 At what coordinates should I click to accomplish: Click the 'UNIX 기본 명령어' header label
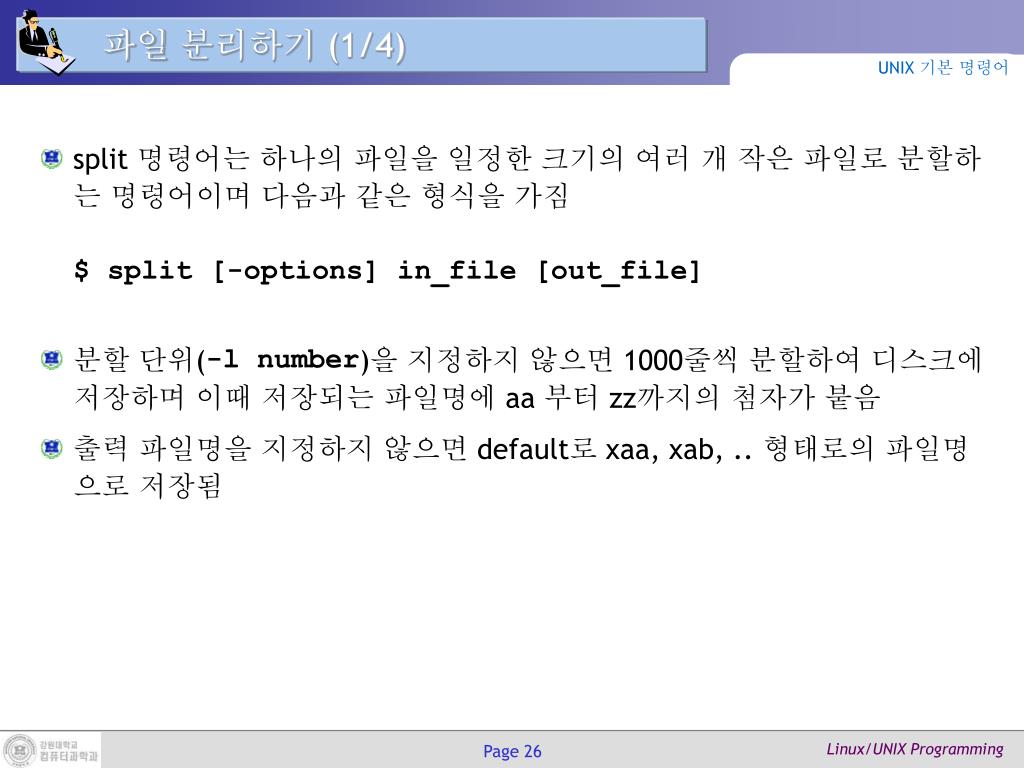(x=942, y=67)
